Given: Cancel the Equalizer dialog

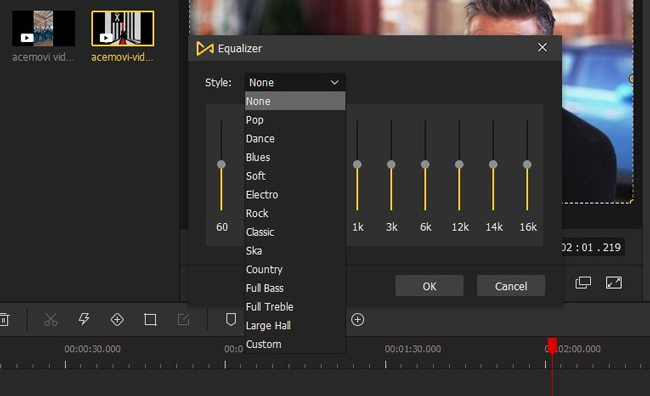Looking at the screenshot, I should click(x=511, y=286).
